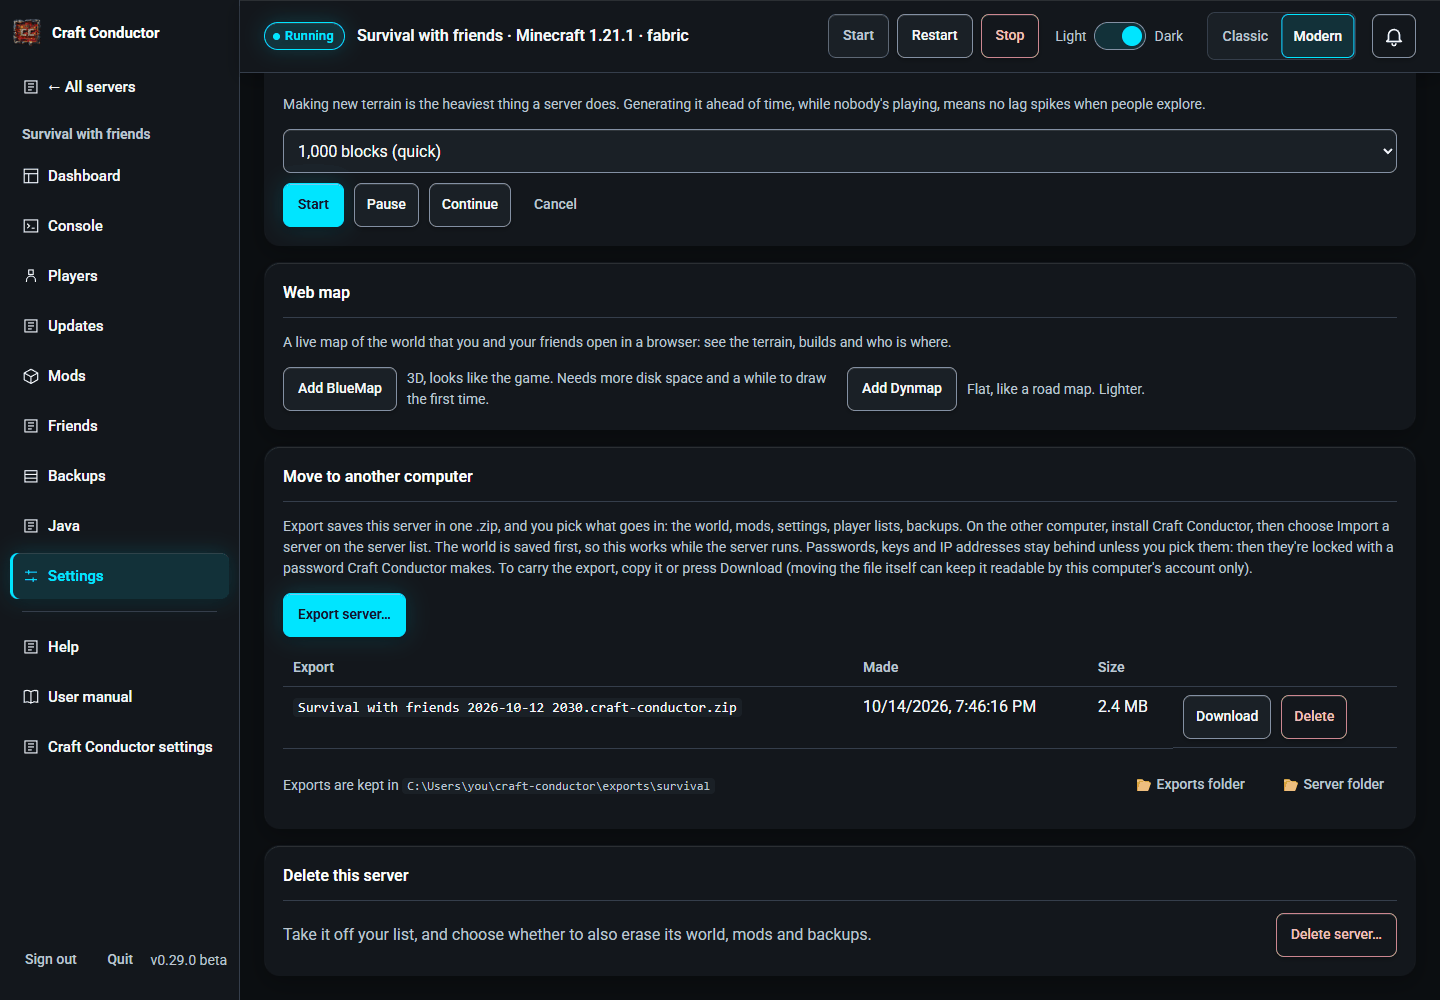Image resolution: width=1440 pixels, height=1000 pixels.
Task: Open the pre-generation size dropdown
Action: pos(840,151)
